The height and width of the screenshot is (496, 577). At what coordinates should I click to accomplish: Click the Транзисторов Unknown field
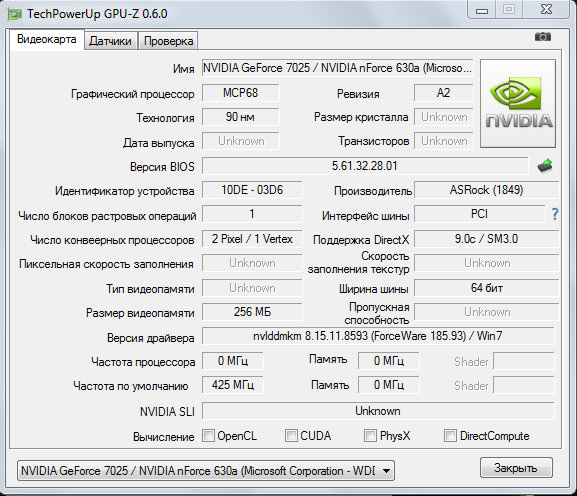click(x=443, y=141)
